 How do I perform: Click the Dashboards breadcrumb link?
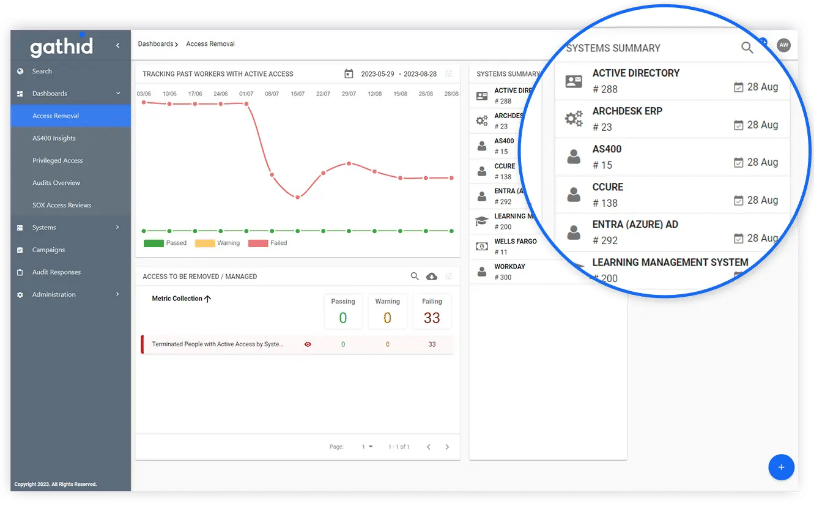(x=155, y=44)
